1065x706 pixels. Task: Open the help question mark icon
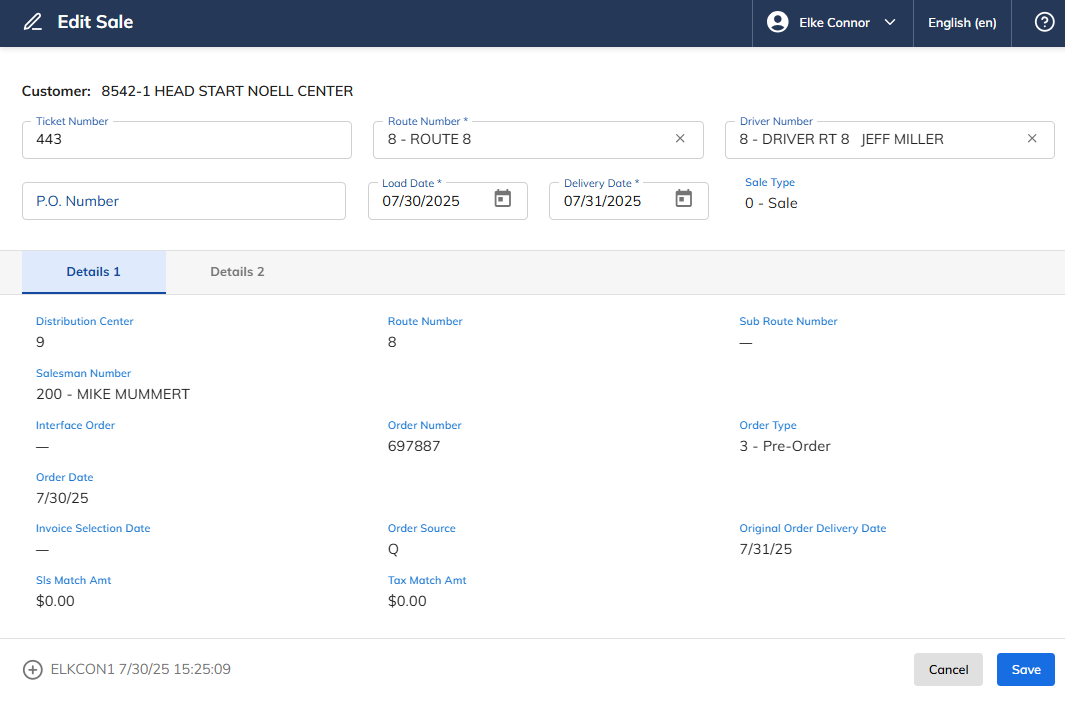[1044, 22]
